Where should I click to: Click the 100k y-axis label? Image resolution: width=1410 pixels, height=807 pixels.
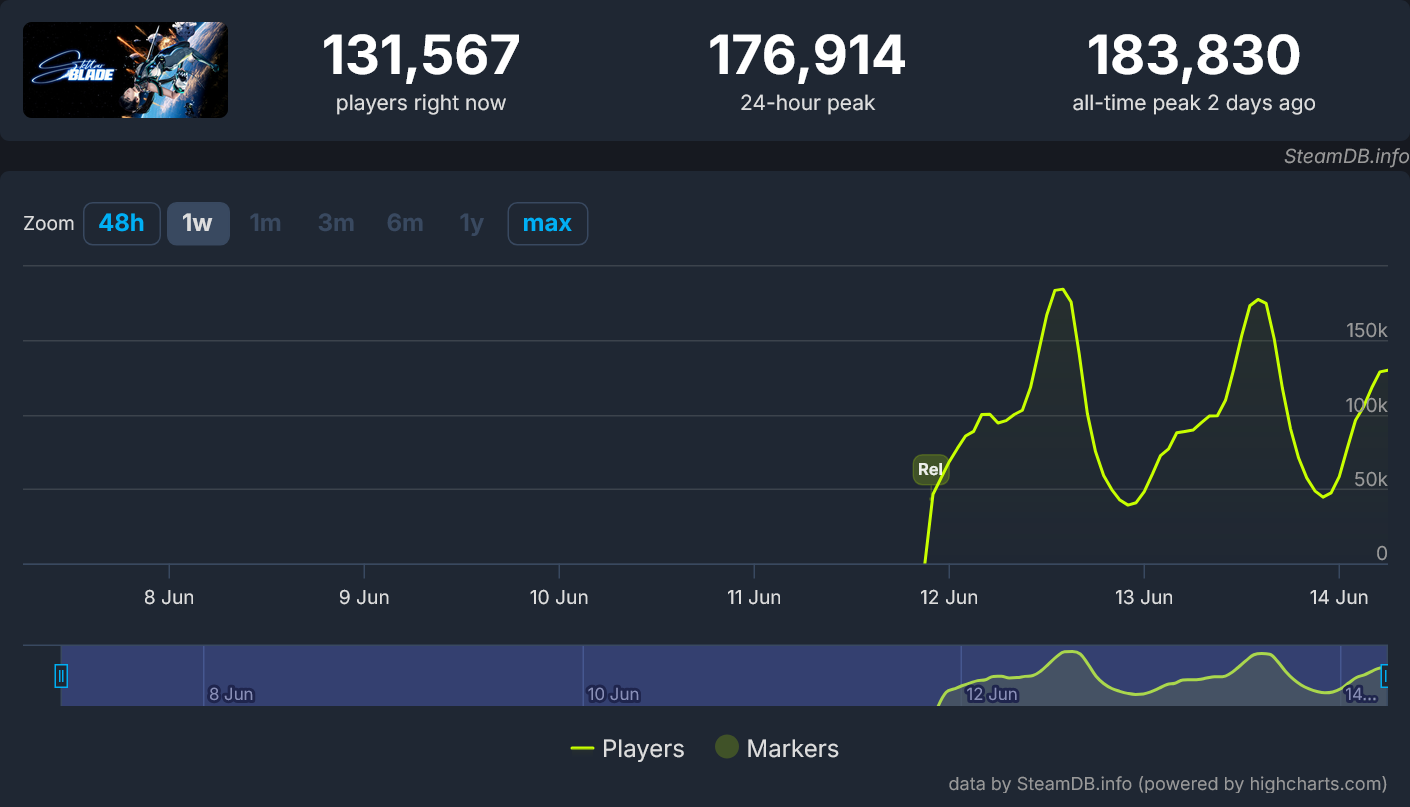click(x=1367, y=405)
